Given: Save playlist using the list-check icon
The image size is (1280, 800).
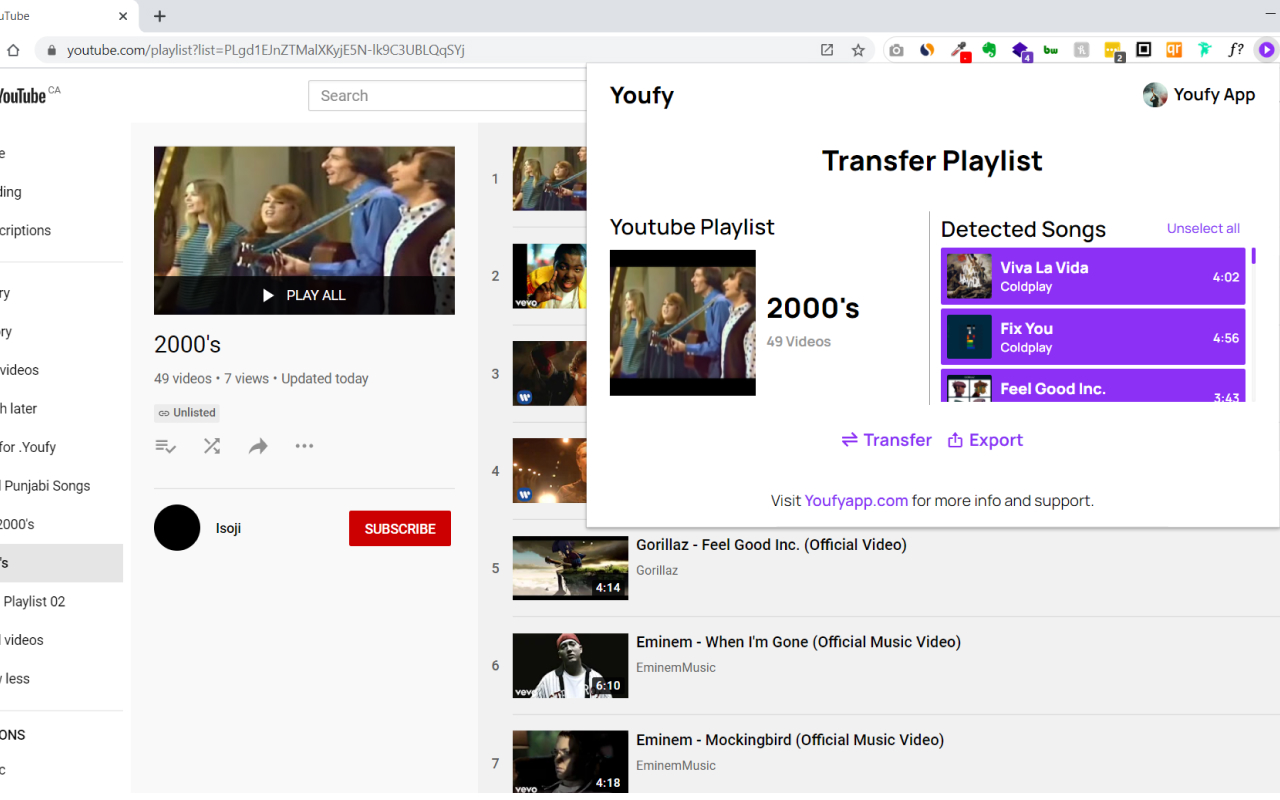Looking at the screenshot, I should [x=166, y=446].
